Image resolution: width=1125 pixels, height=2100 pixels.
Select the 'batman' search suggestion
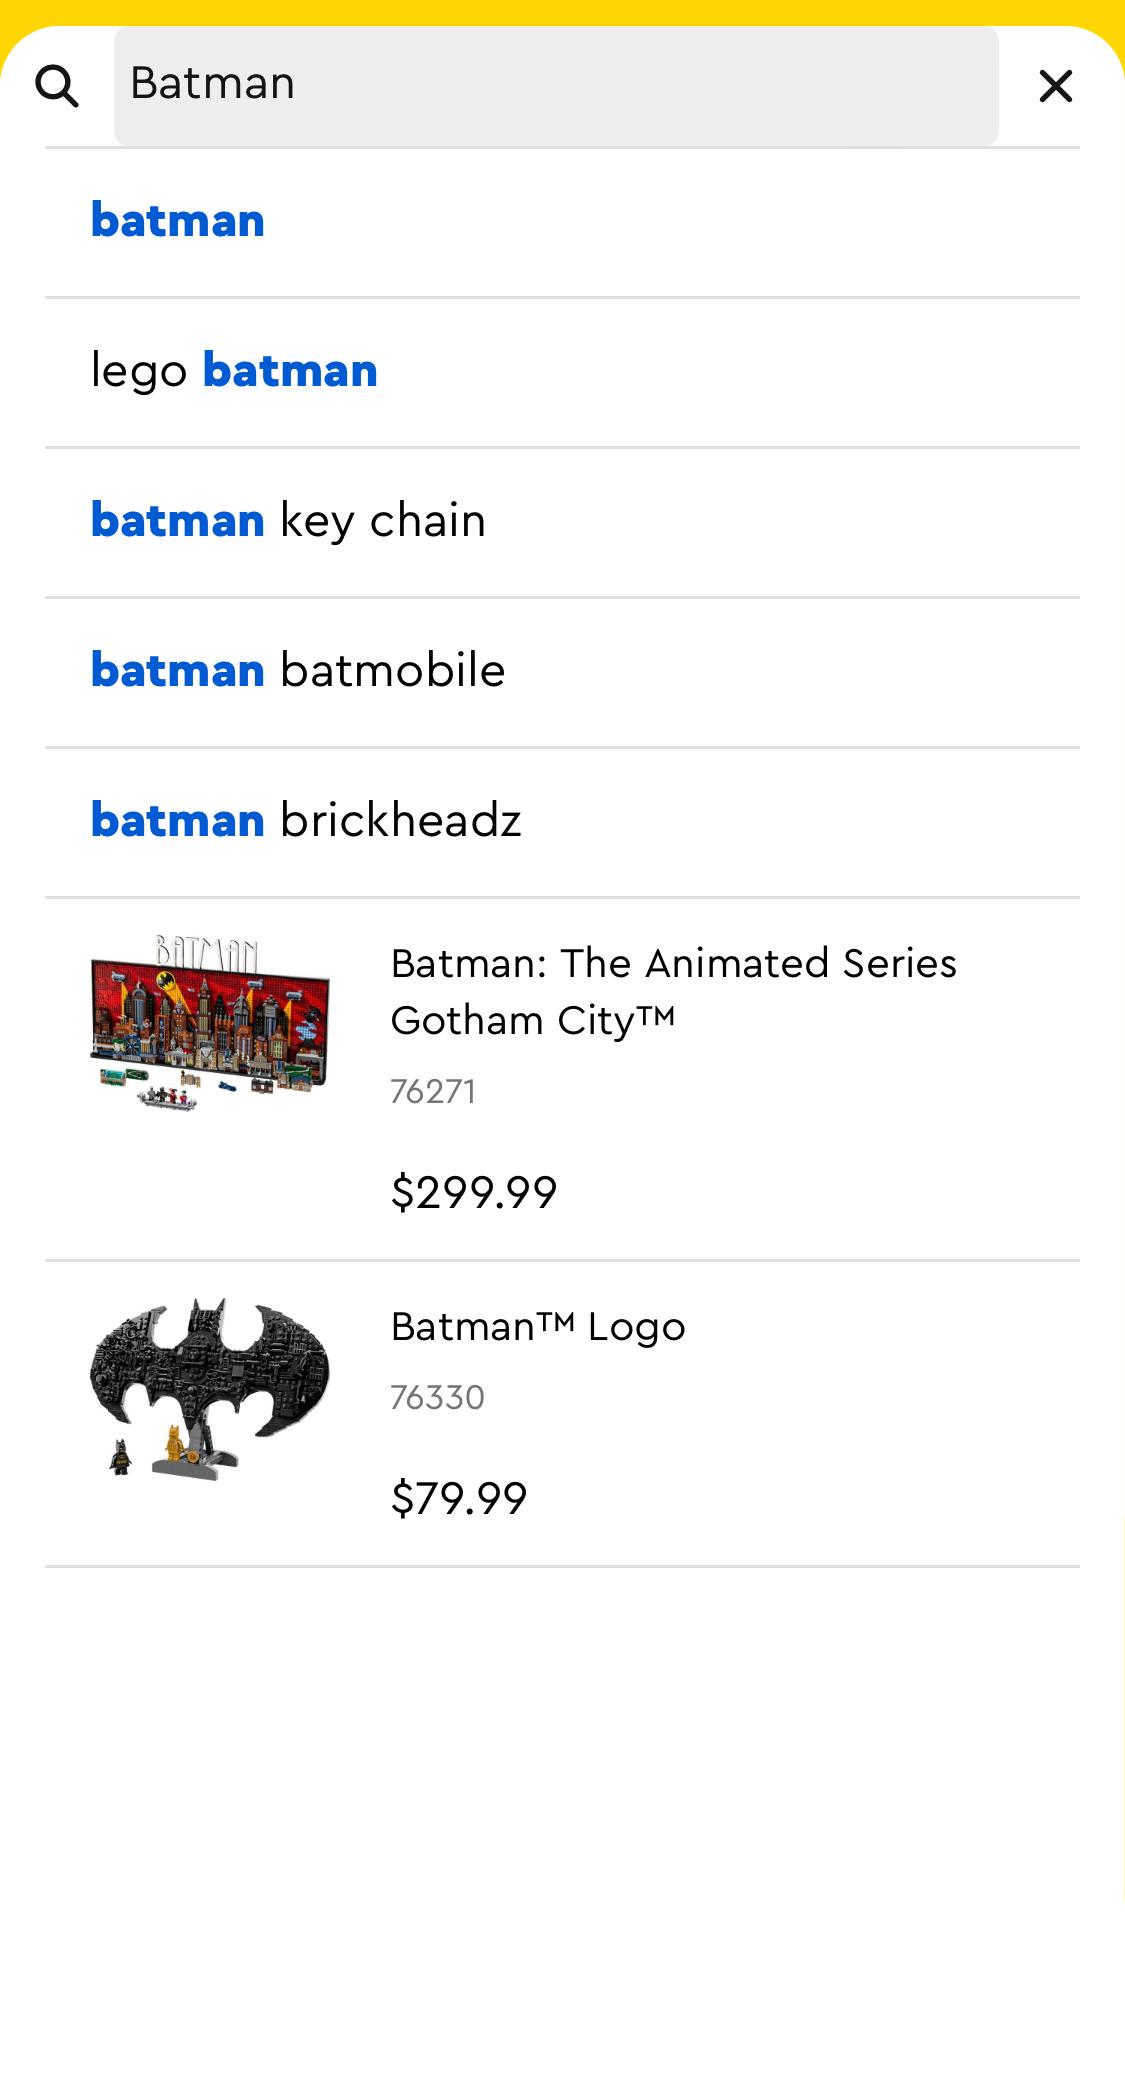(177, 220)
